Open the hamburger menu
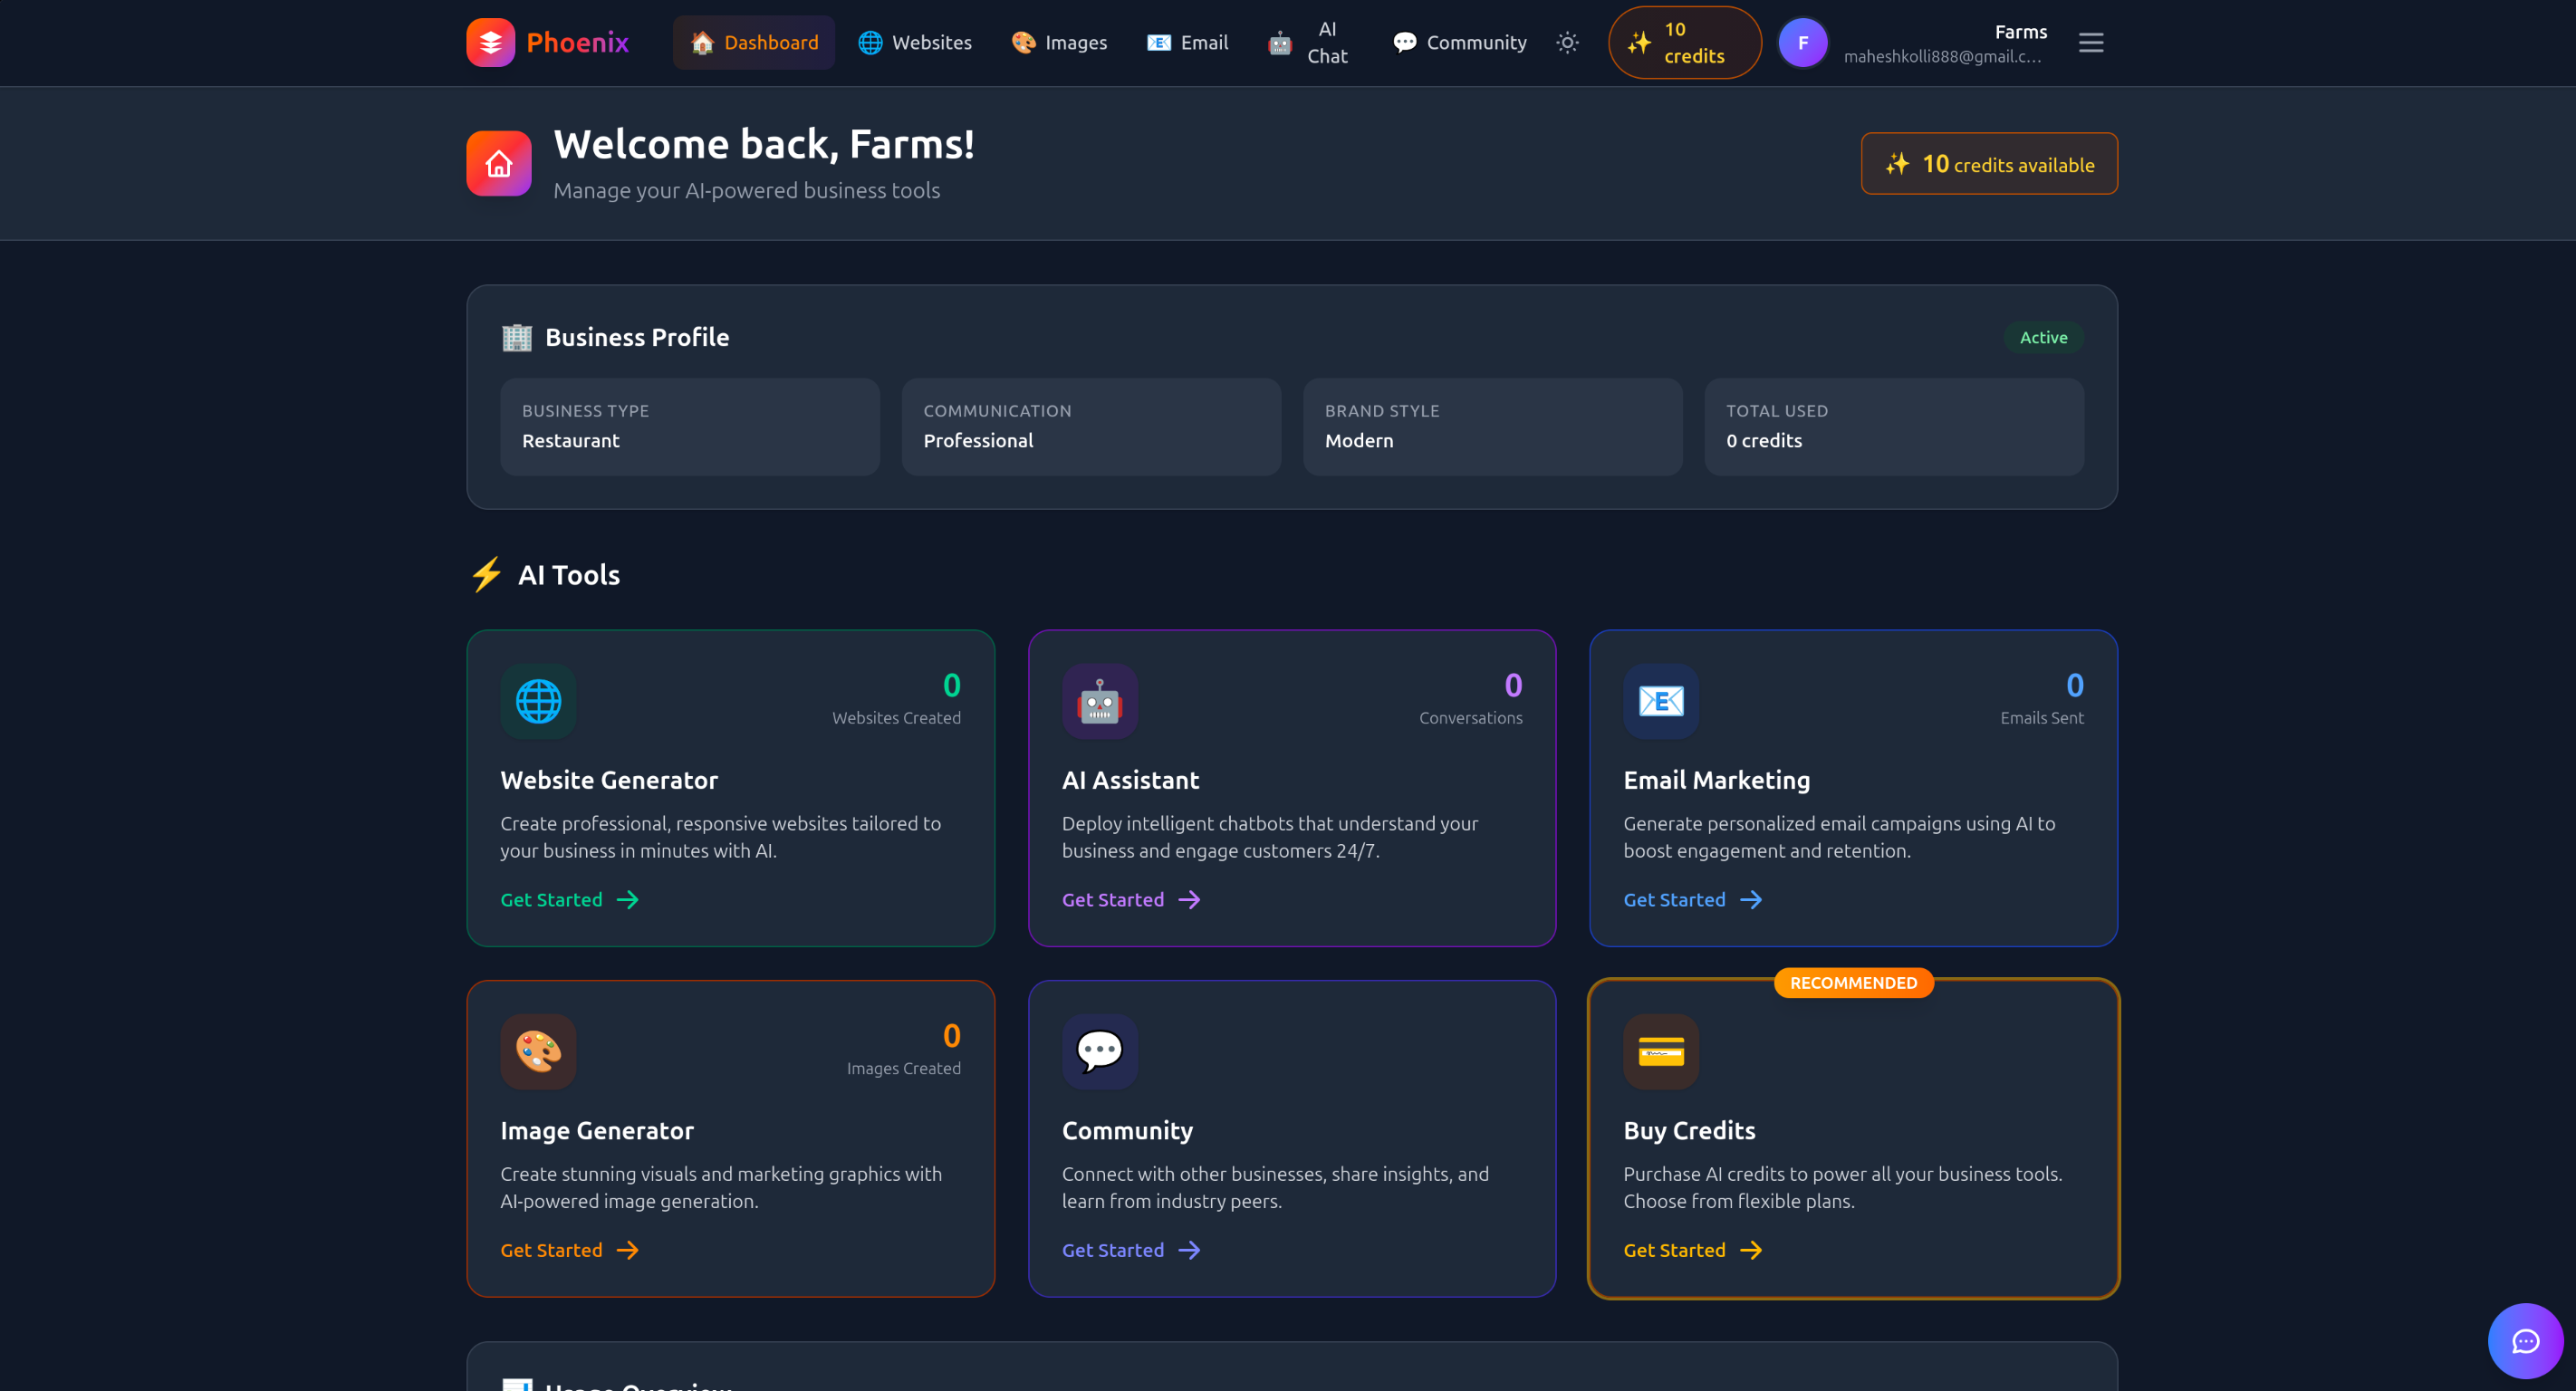The image size is (2576, 1391). coord(2090,42)
